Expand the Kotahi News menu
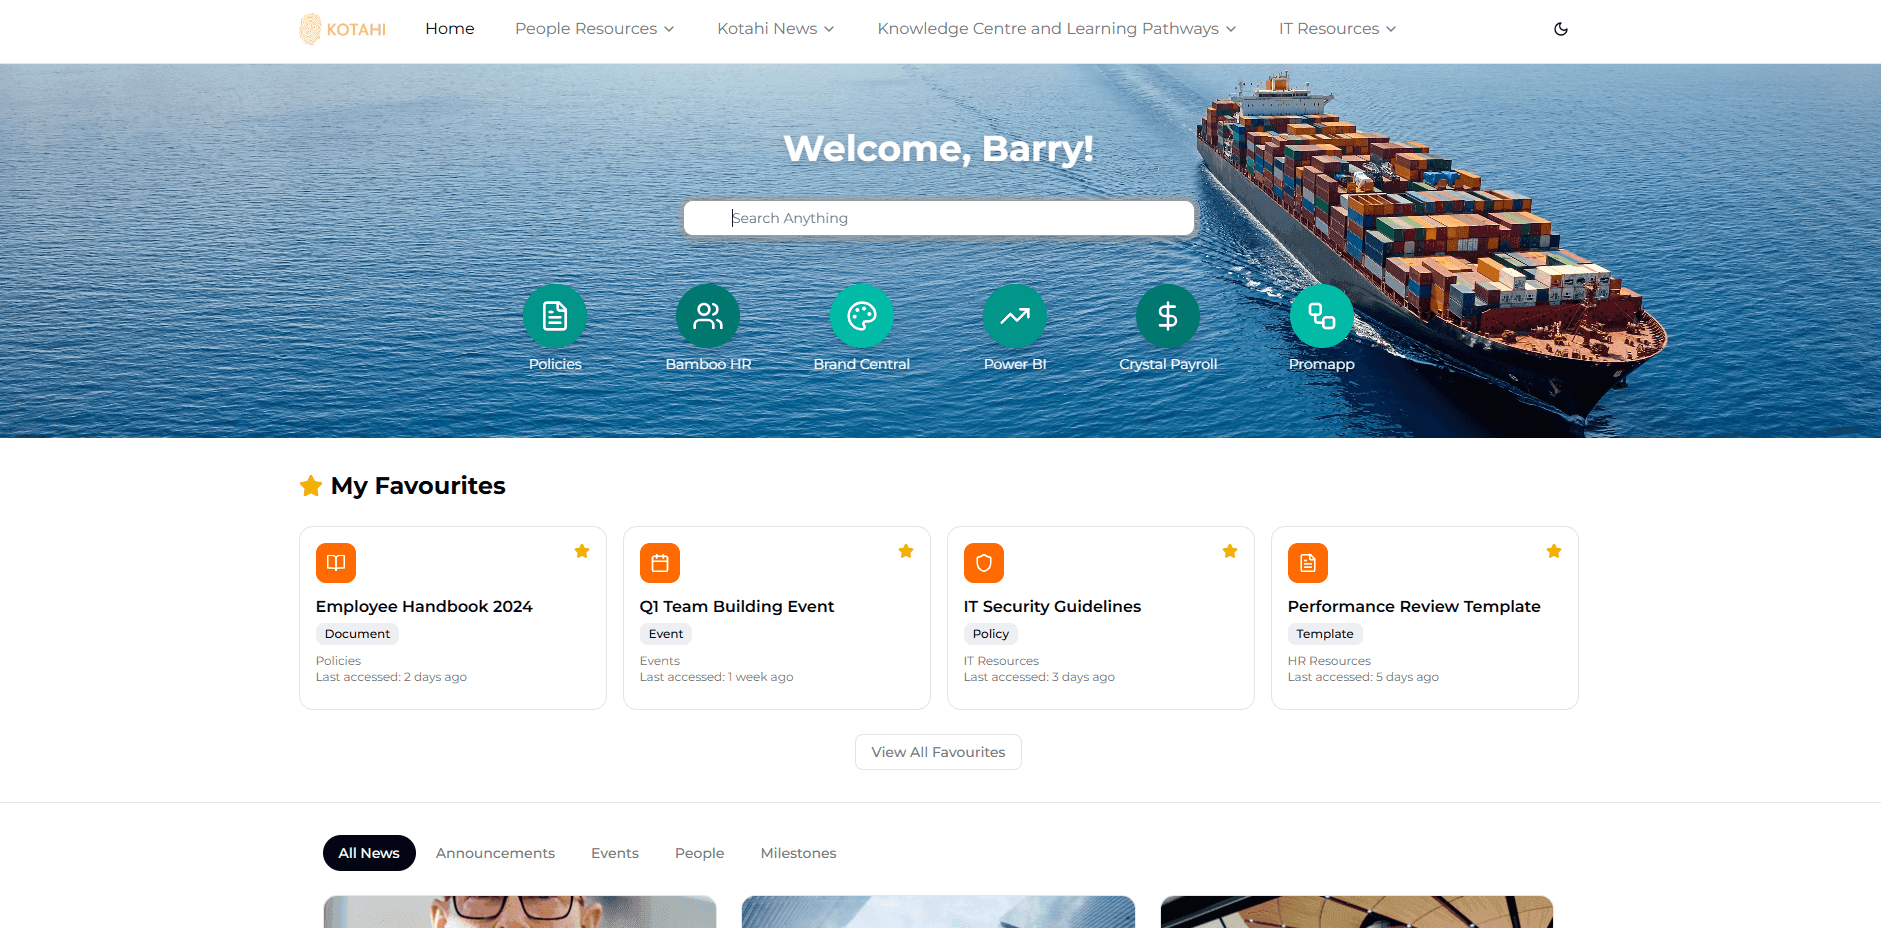1881x928 pixels. click(x=776, y=29)
